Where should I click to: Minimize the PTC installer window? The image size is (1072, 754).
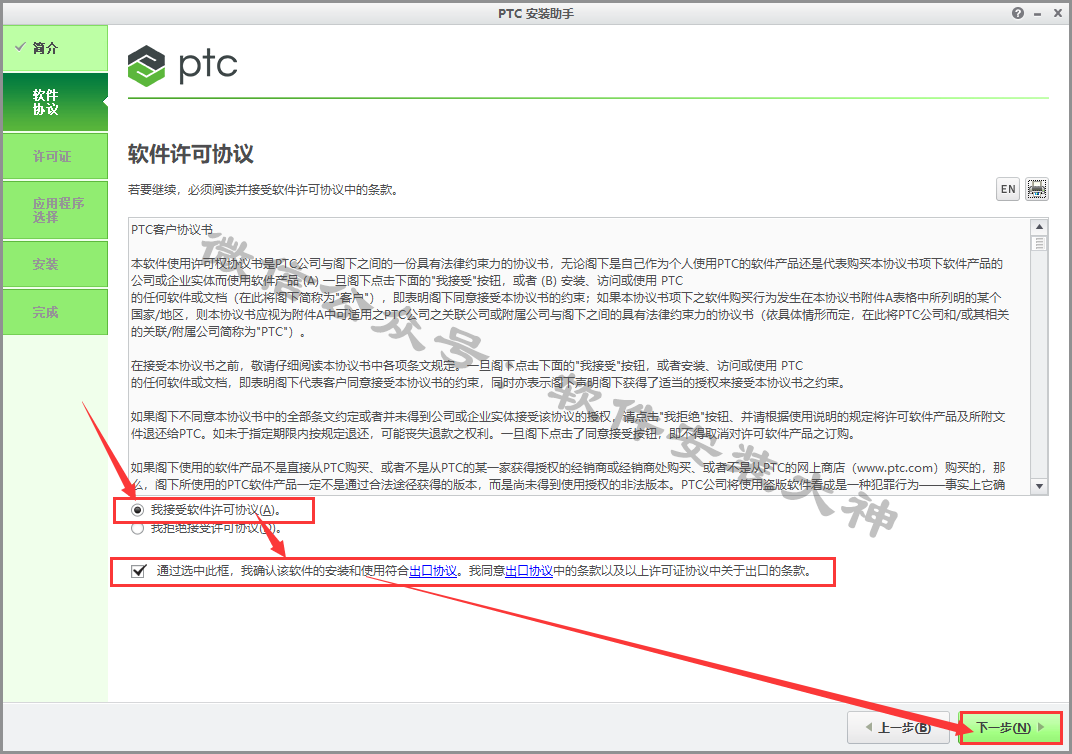click(1037, 13)
